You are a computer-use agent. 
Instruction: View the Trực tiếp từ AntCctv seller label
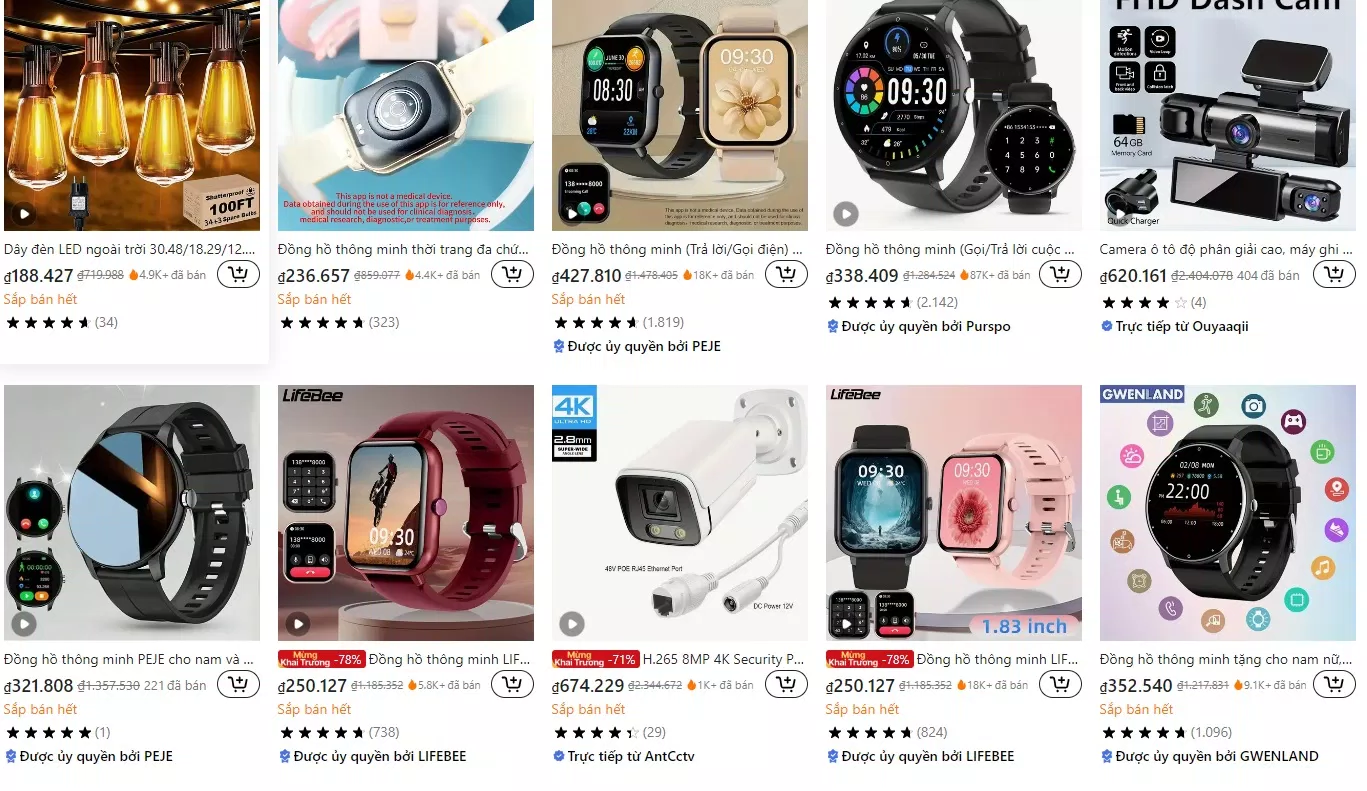[x=623, y=756]
